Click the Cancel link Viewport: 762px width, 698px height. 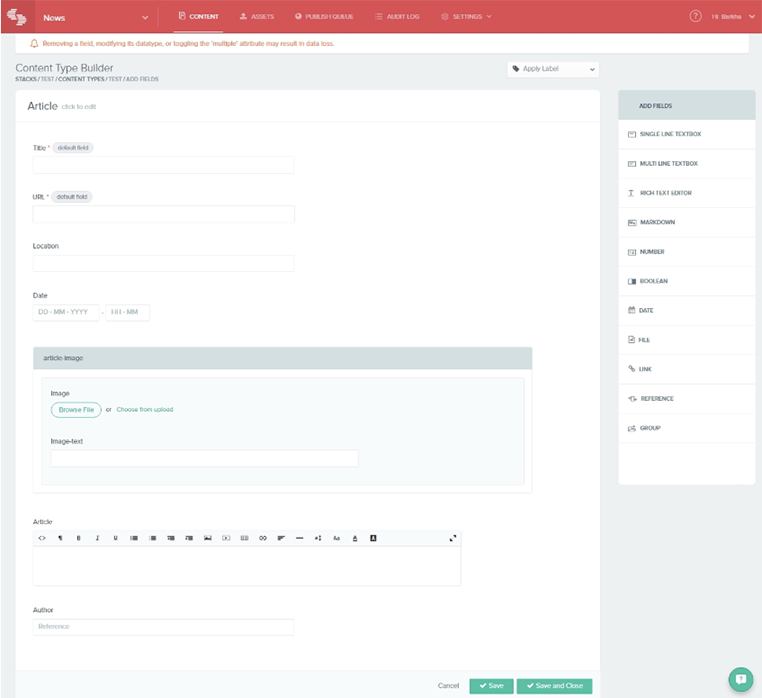(448, 686)
